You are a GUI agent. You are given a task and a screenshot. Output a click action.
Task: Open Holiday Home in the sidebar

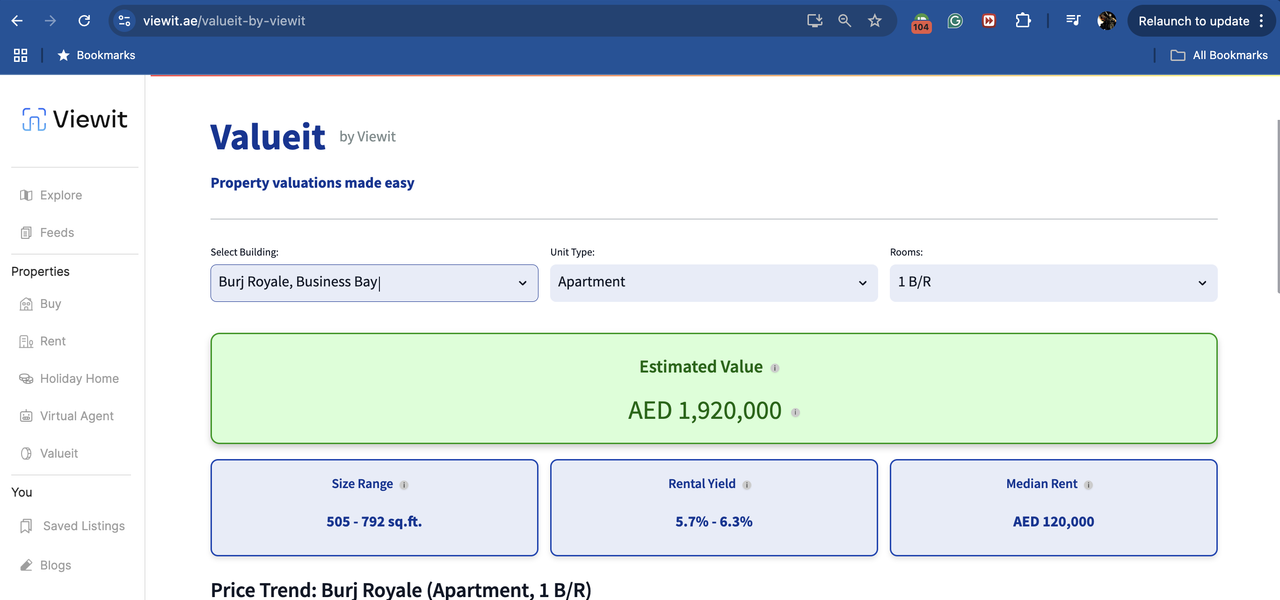tap(78, 379)
